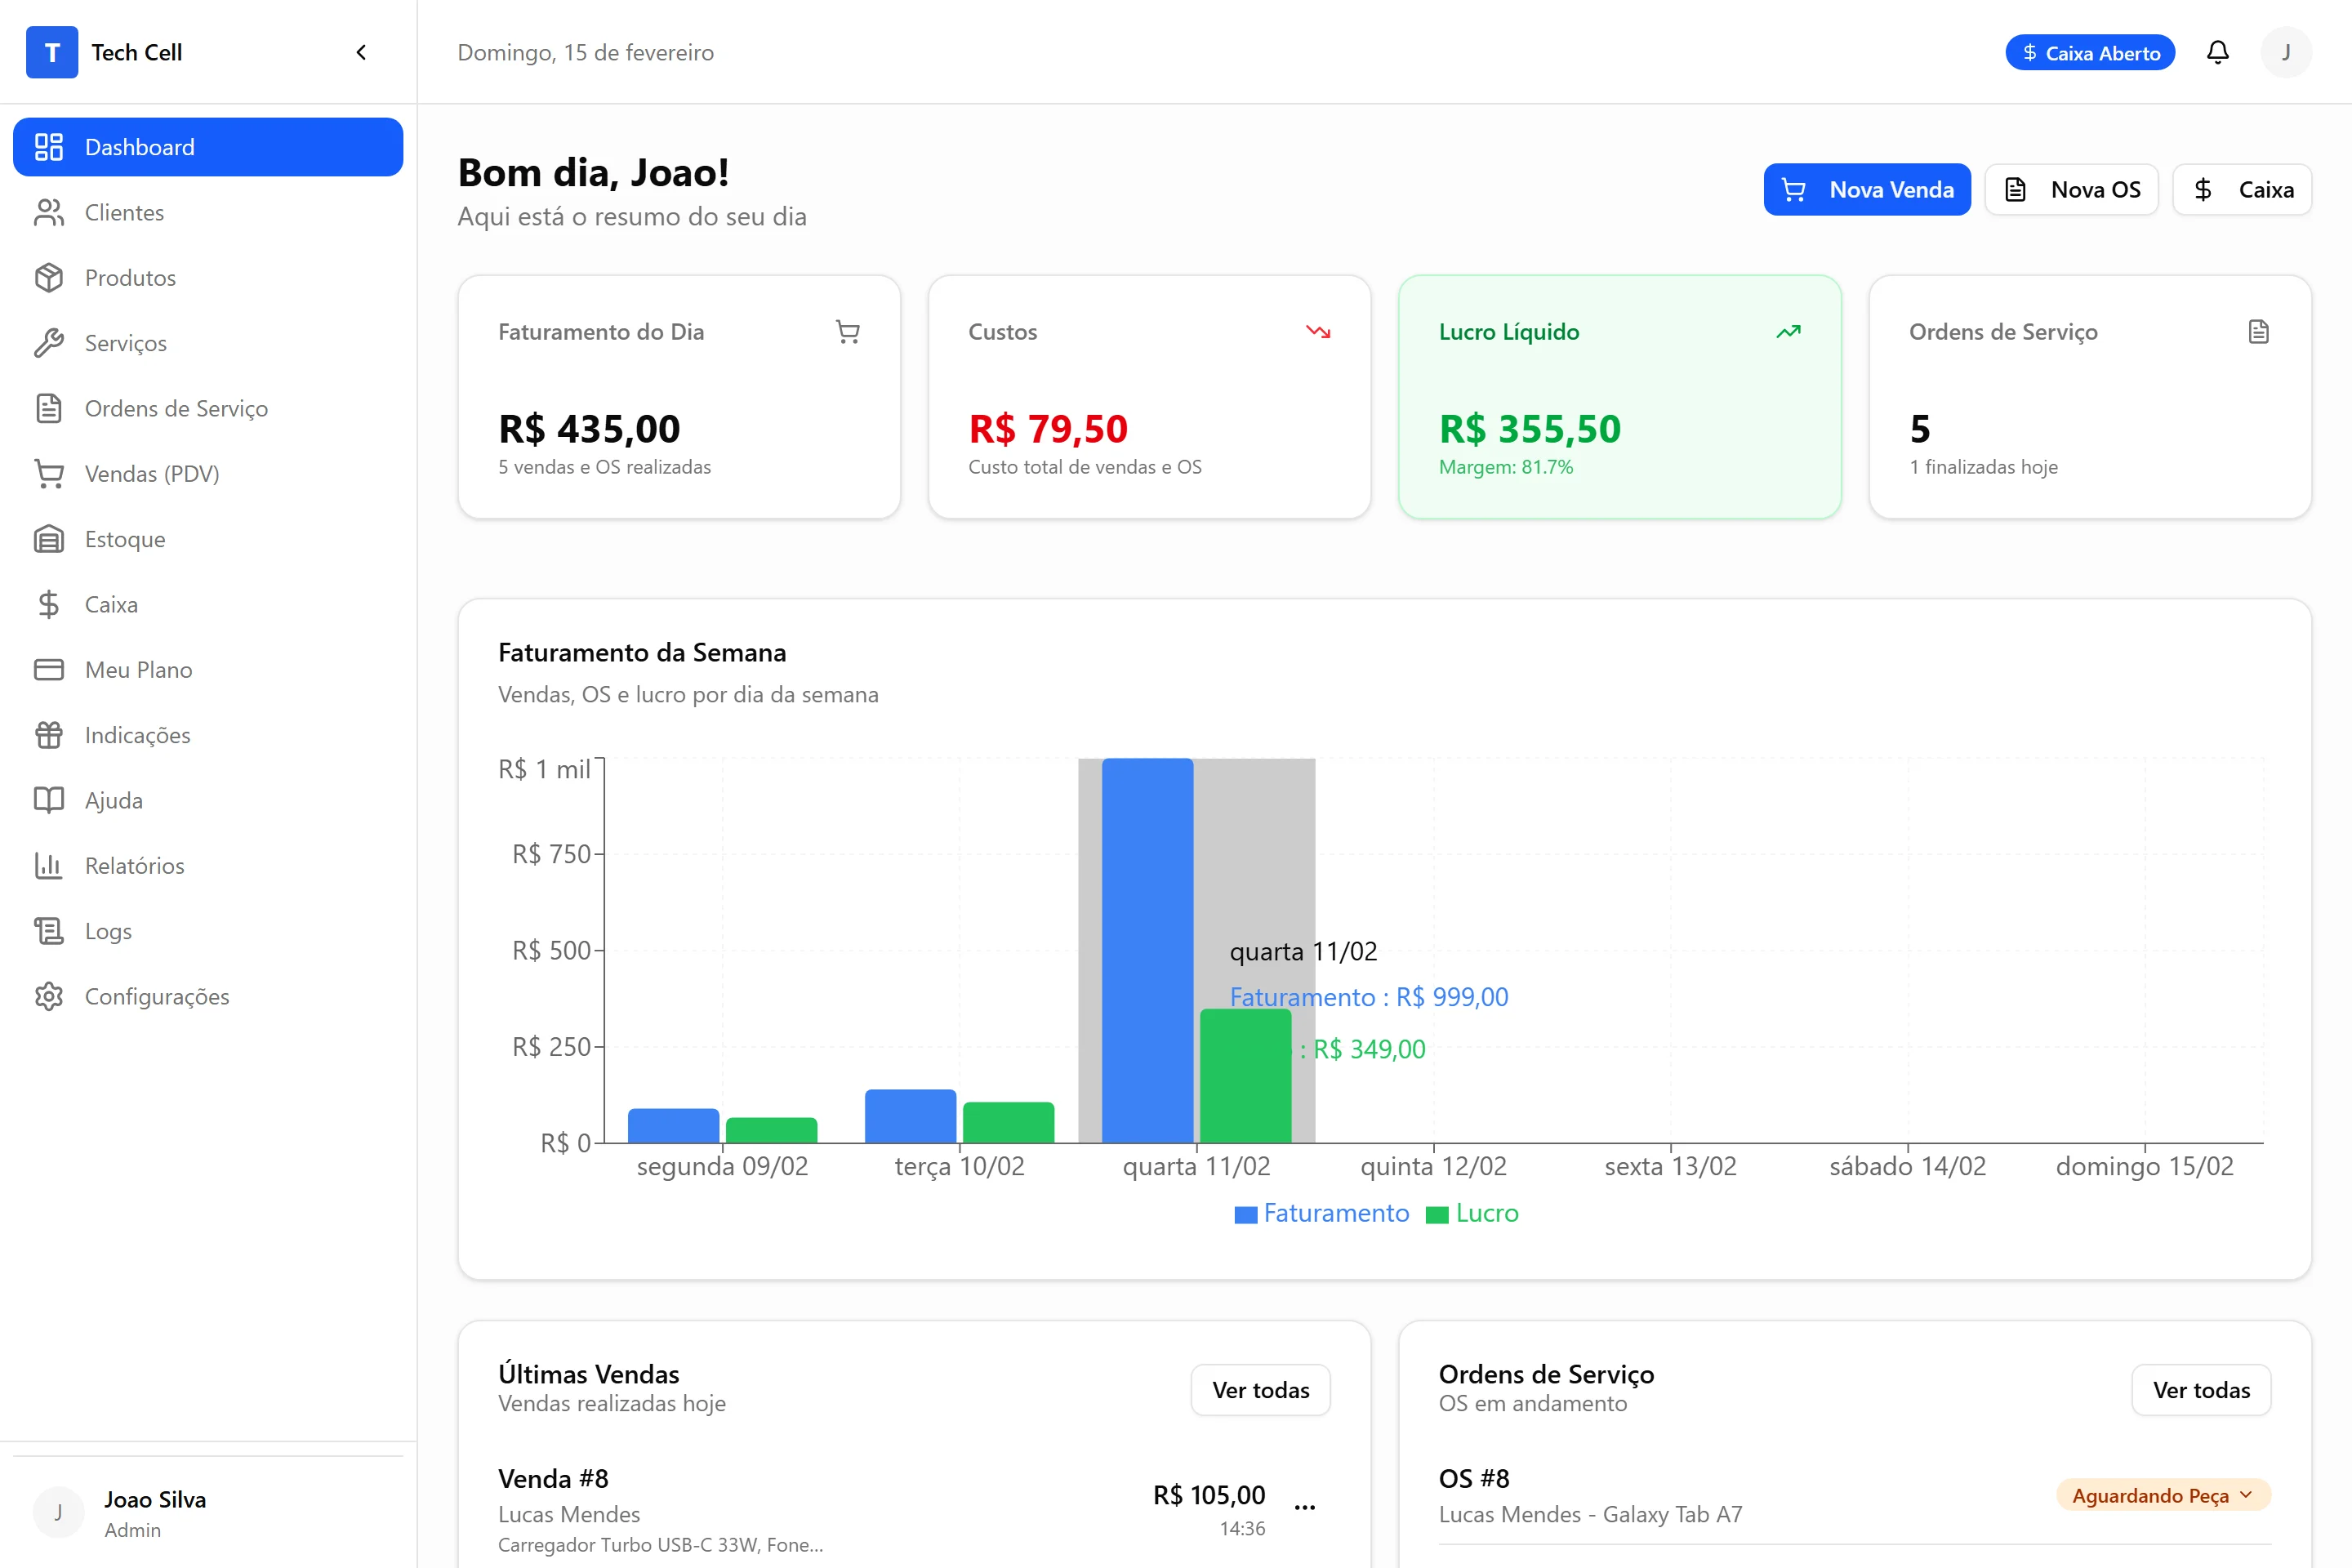The image size is (2352, 1568).
Task: Open Configurações in the sidebar
Action: point(156,996)
